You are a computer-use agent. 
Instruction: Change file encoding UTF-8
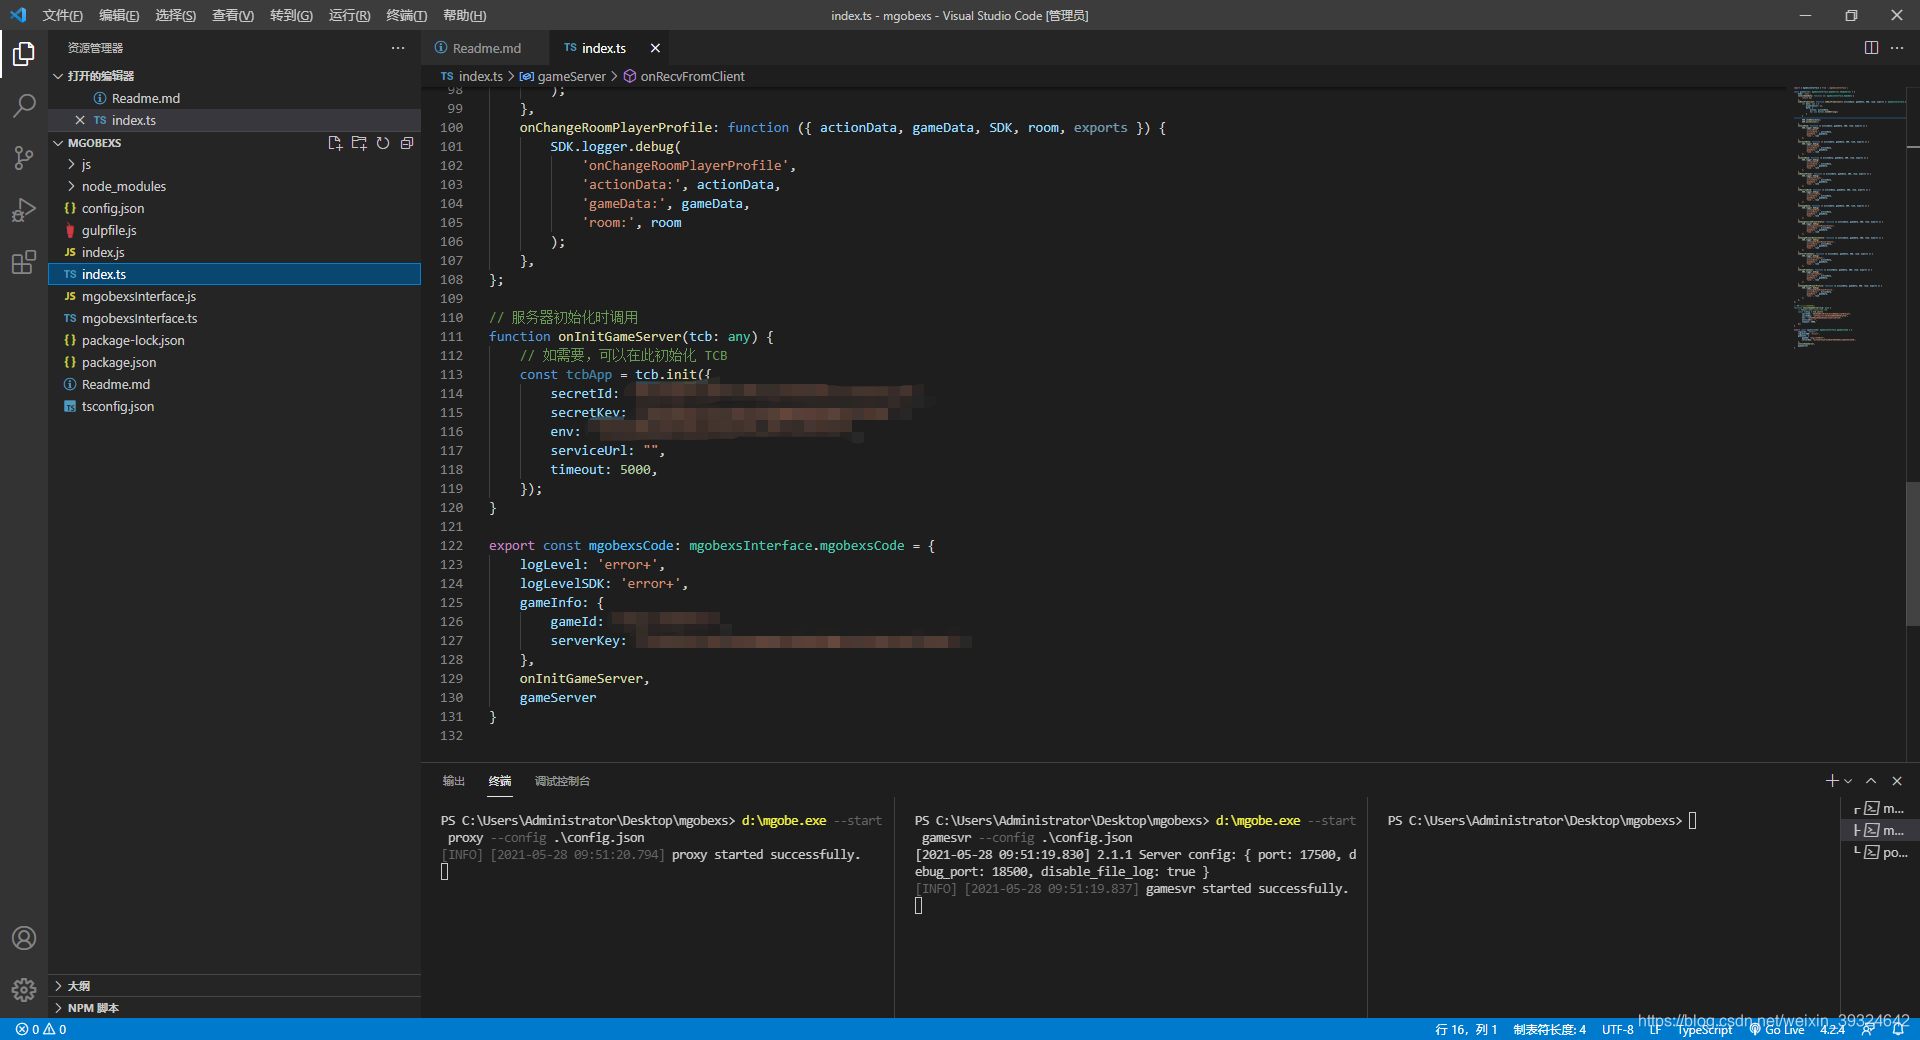tap(1617, 1029)
